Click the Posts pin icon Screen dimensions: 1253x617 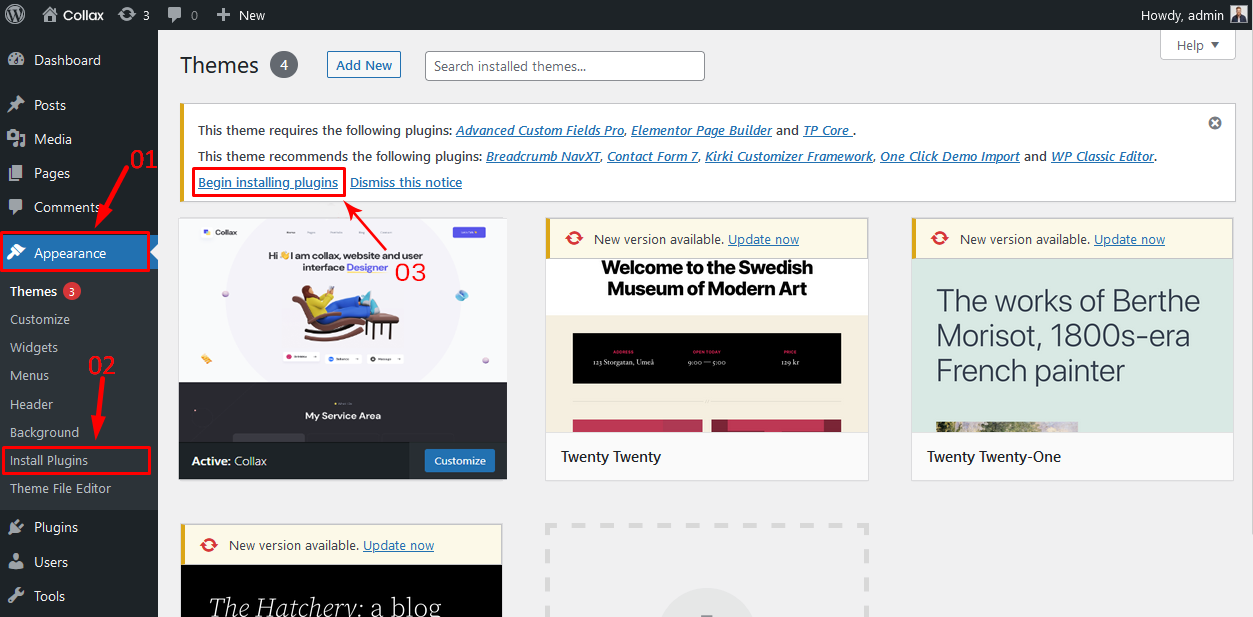(x=16, y=105)
